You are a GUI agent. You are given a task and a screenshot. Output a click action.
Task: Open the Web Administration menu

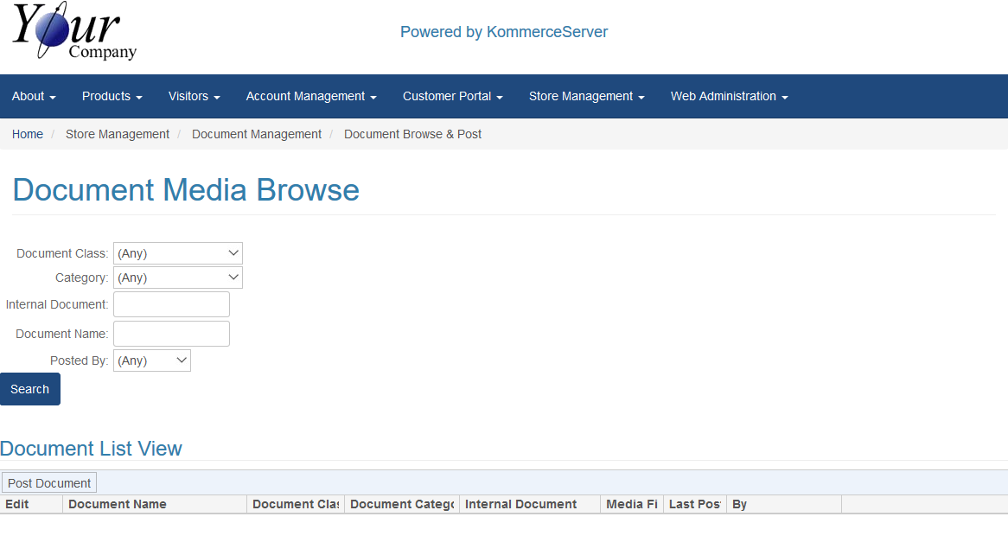[x=729, y=97]
